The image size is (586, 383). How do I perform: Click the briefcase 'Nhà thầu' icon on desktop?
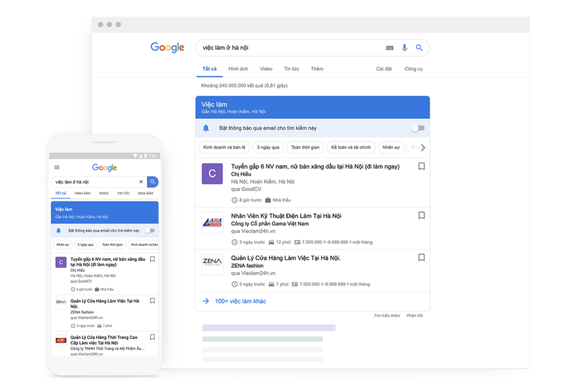coord(268,200)
